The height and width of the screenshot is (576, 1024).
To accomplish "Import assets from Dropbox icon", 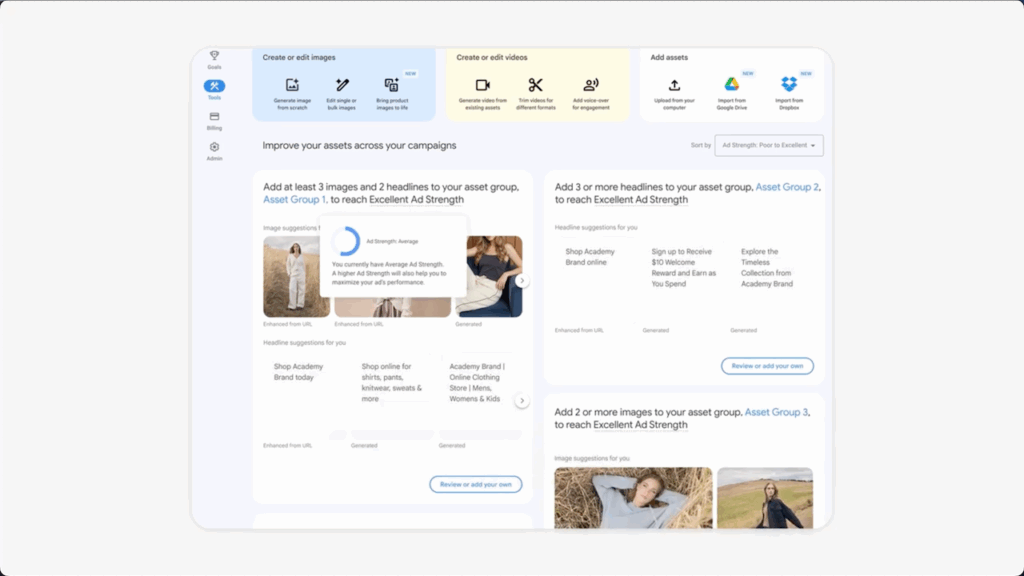I will 789,86.
